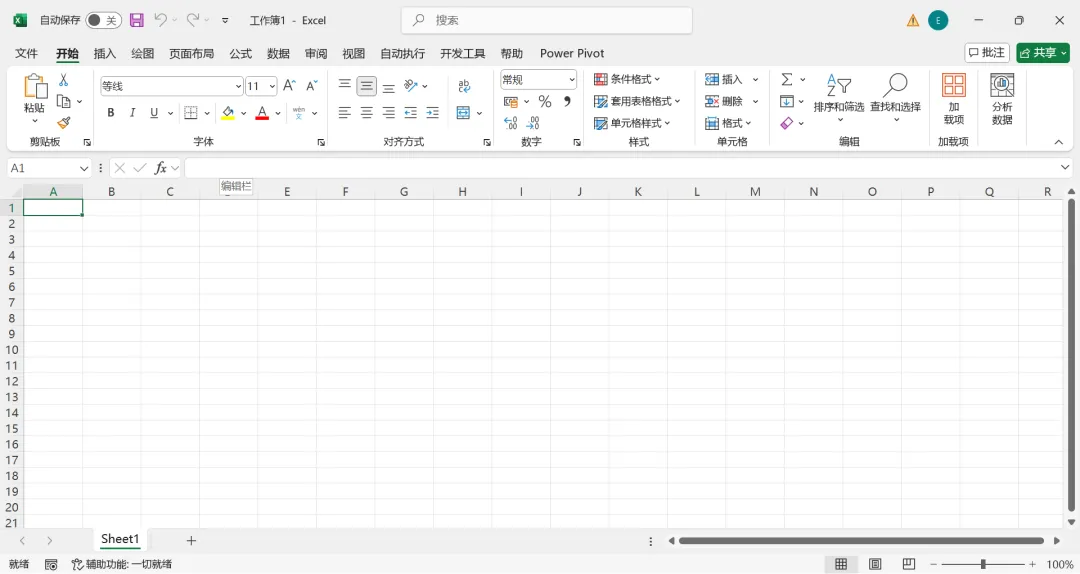1080x574 pixels.
Task: Toggle center horizontal alignment
Action: click(366, 113)
